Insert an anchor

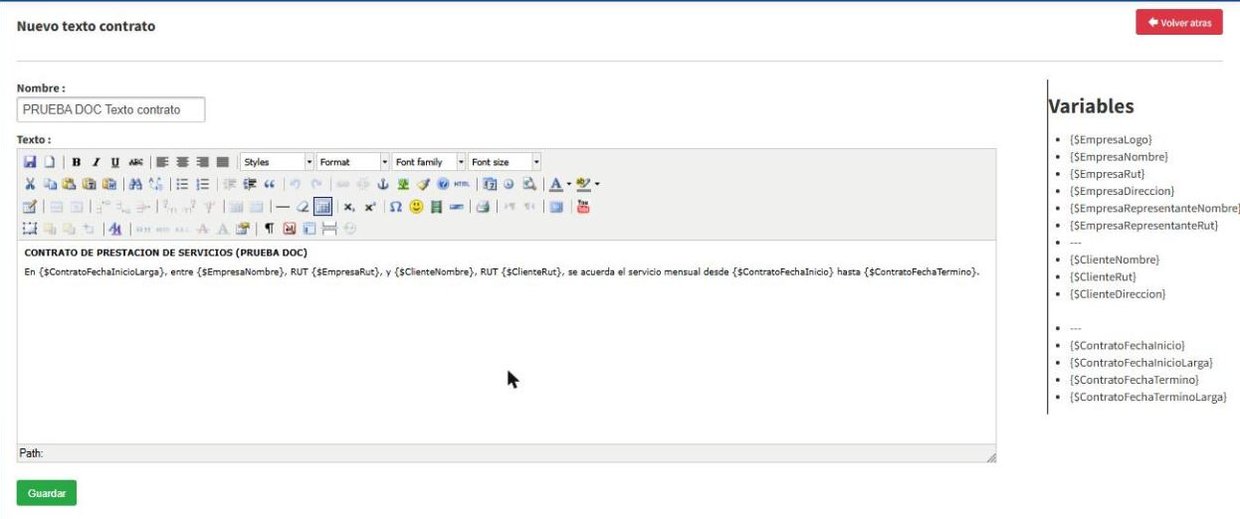(x=383, y=184)
